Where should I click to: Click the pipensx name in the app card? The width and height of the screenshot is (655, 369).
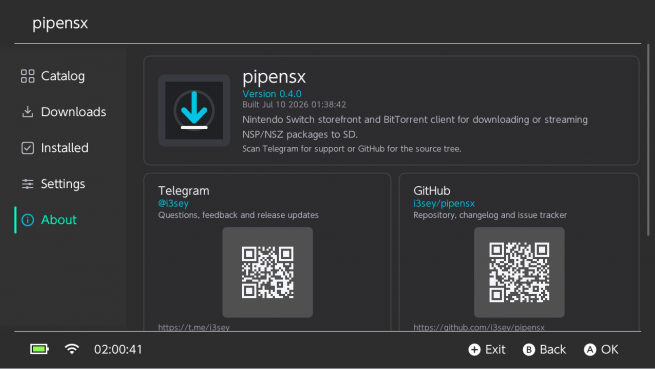click(x=274, y=76)
